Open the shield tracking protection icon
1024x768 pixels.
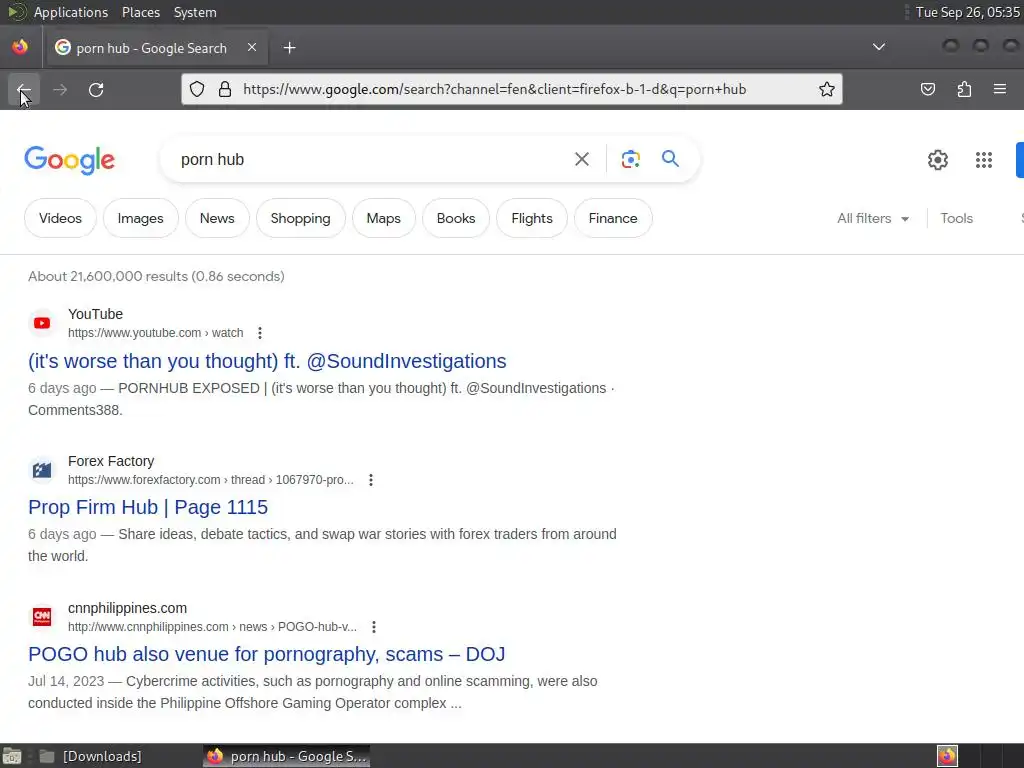(197, 89)
